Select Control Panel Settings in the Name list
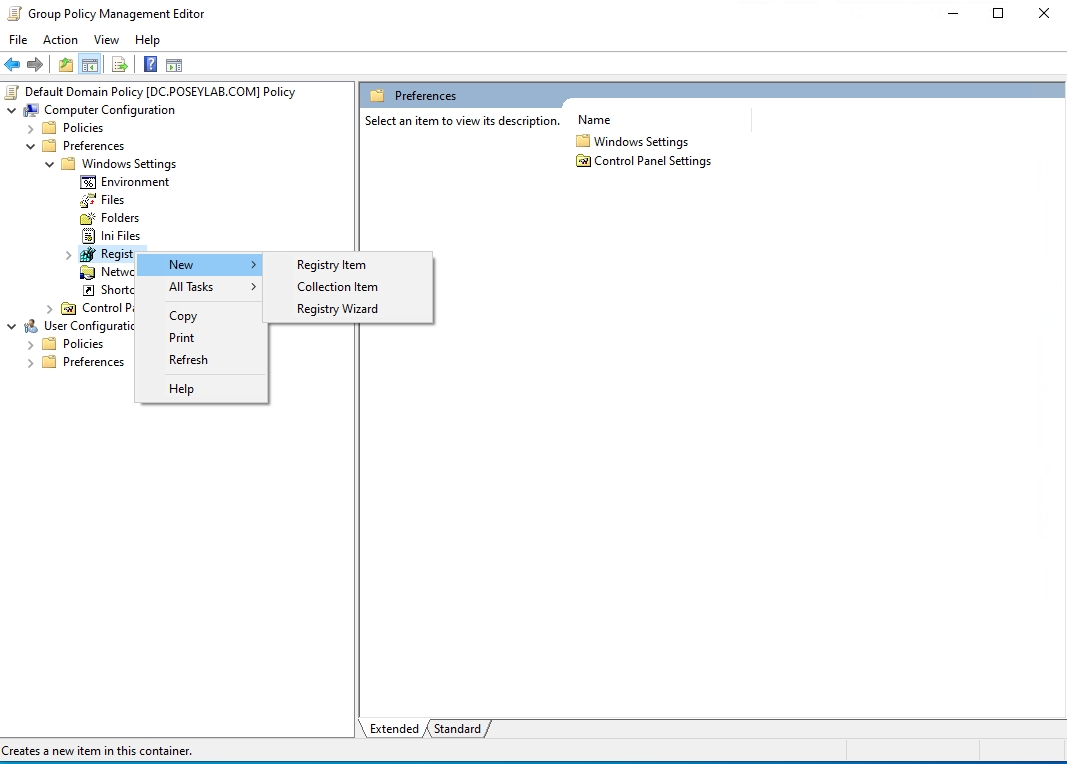This screenshot has width=1067, height=764. pyautogui.click(x=651, y=161)
